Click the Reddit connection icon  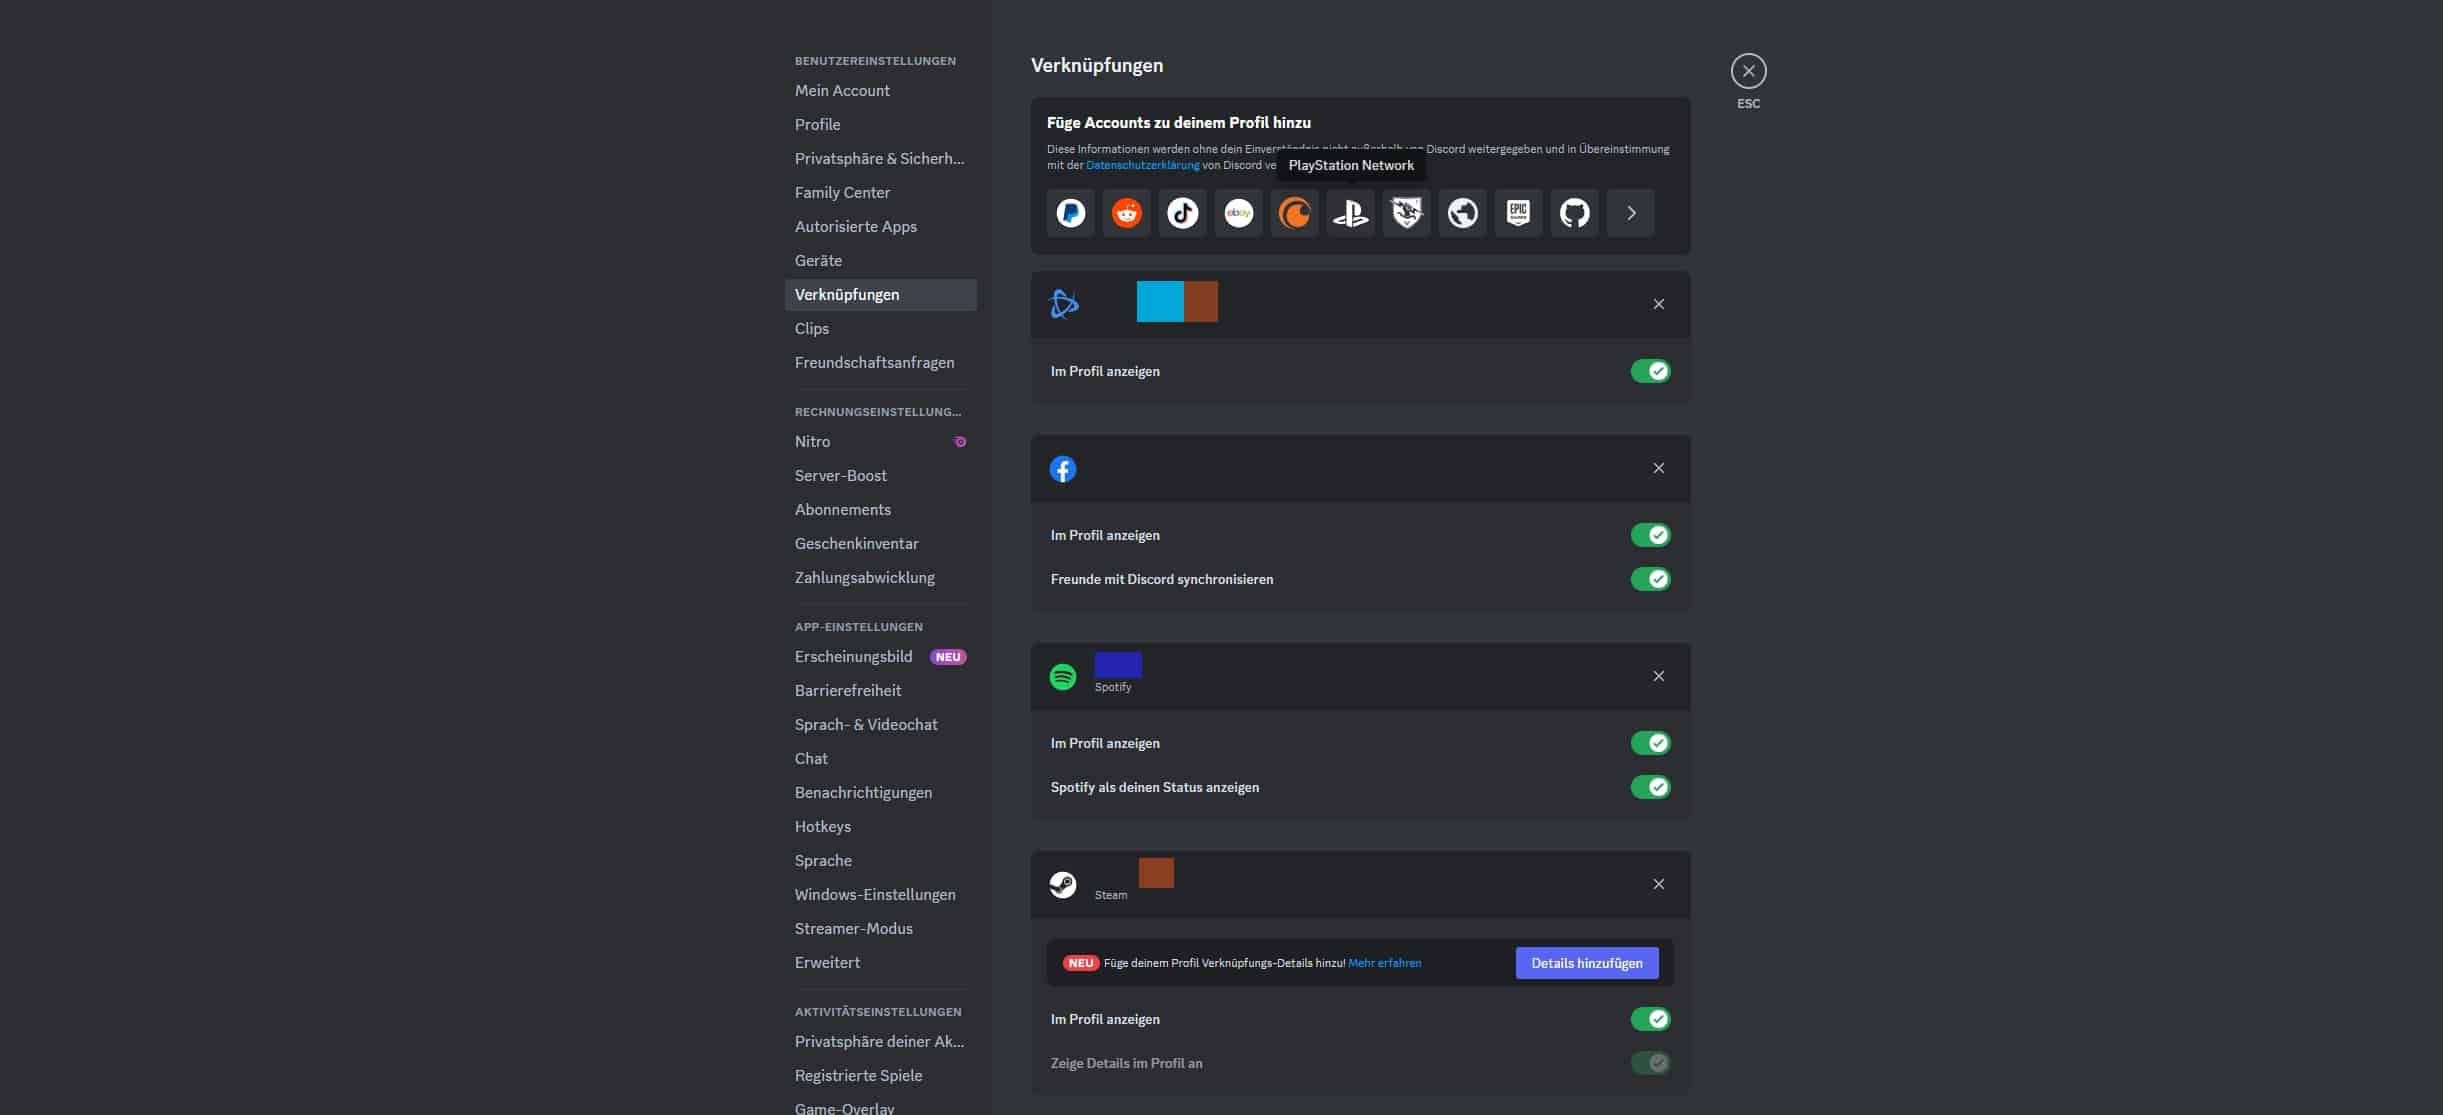[x=1126, y=213]
